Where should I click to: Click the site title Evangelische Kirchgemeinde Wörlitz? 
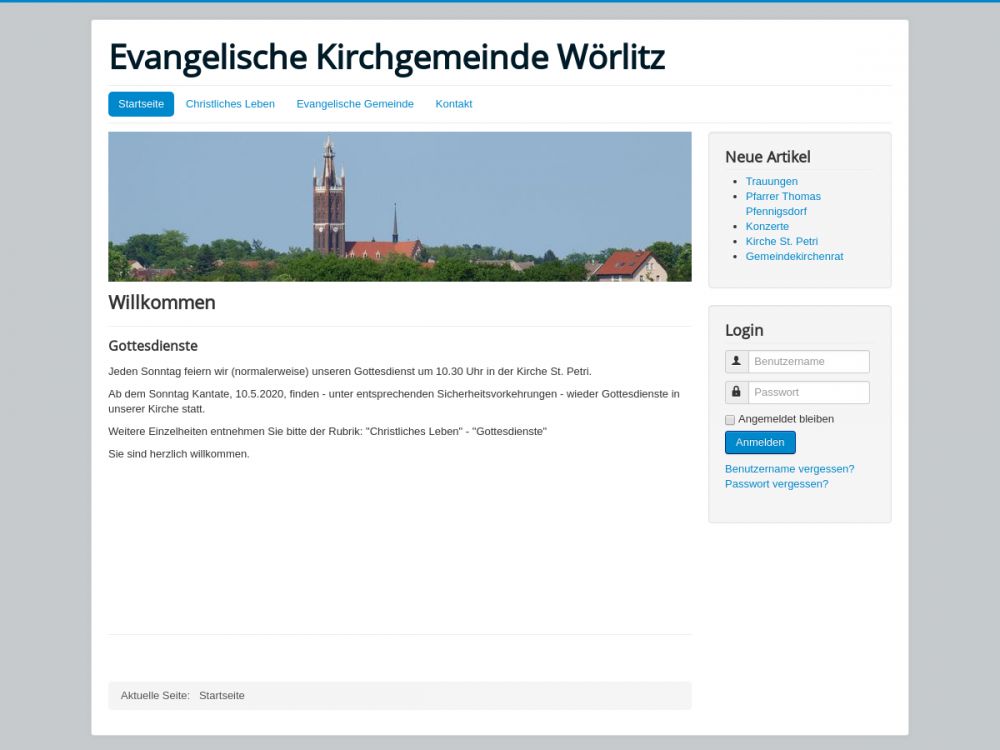pos(386,57)
